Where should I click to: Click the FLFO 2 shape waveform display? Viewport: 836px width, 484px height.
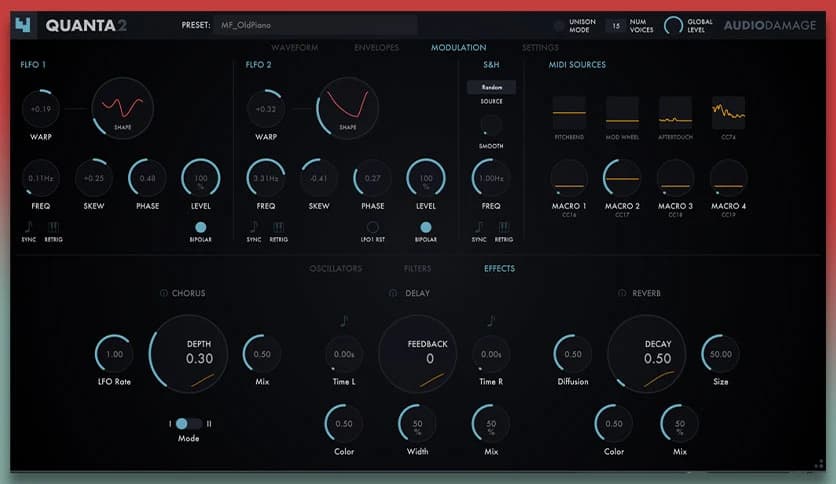coord(348,108)
